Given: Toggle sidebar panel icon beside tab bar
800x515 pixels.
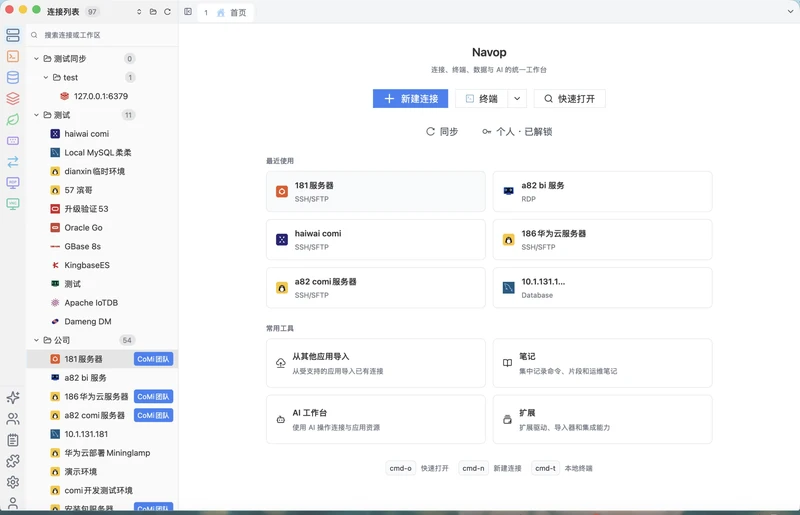Looking at the screenshot, I should 188,11.
